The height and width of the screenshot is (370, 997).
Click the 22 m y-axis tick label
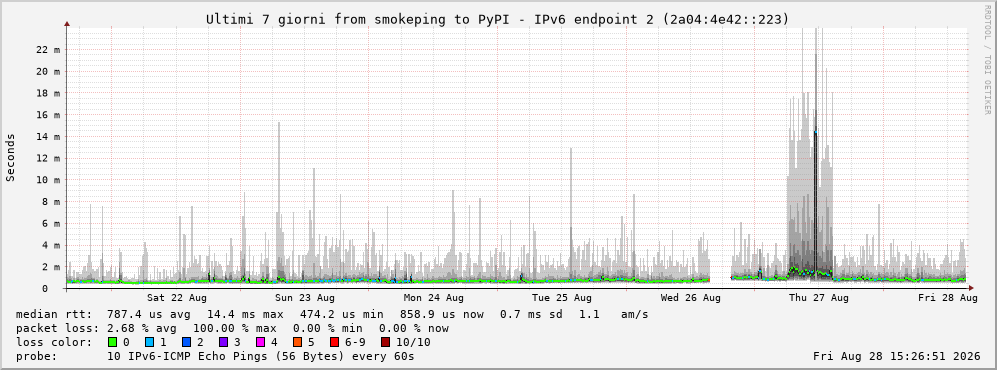pos(48,50)
